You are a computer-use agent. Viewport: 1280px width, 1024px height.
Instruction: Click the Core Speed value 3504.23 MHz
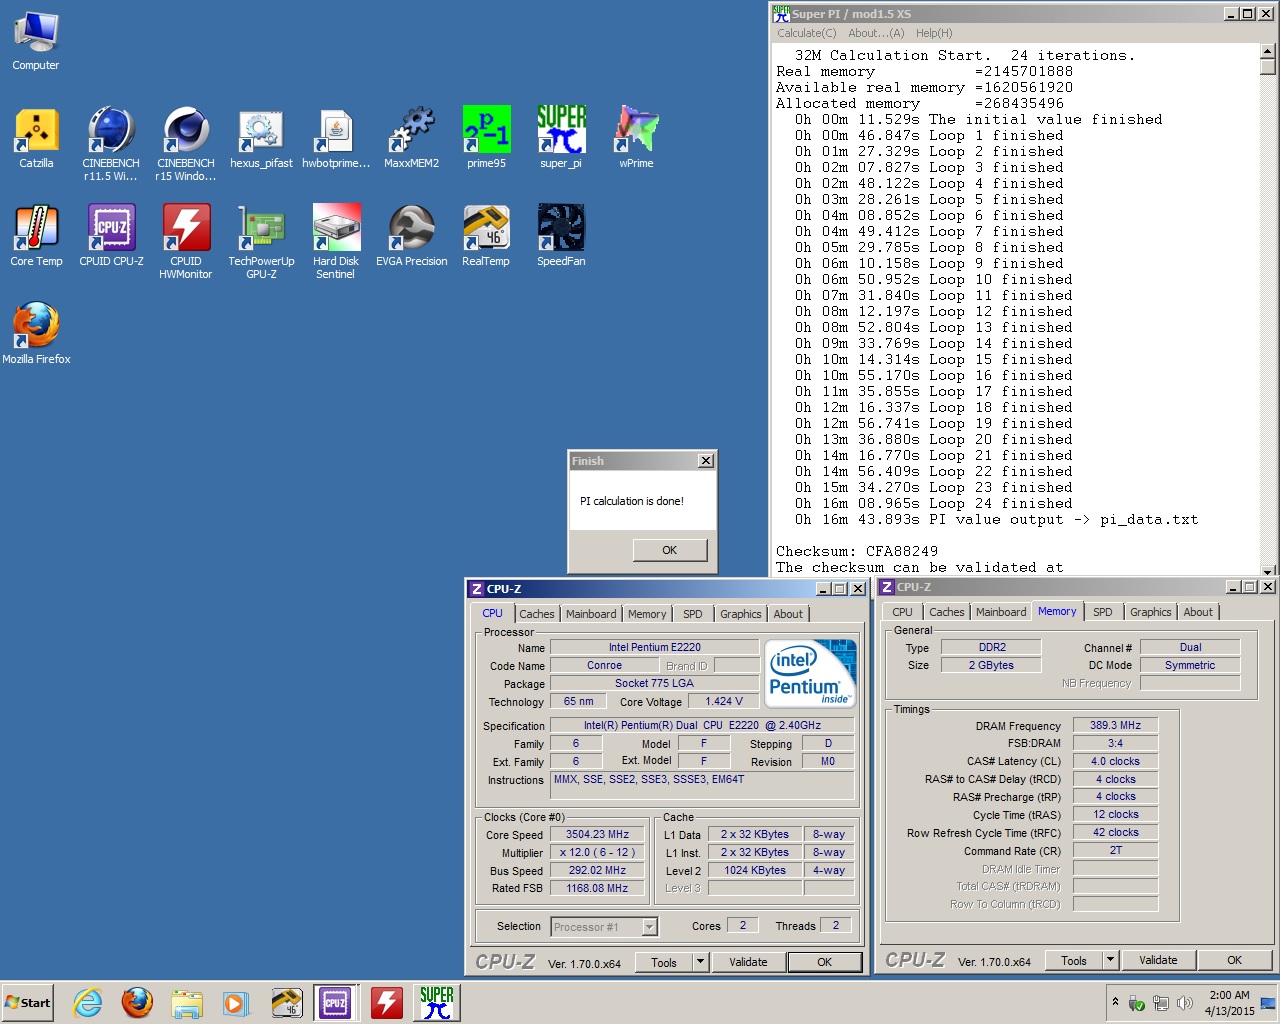597,834
